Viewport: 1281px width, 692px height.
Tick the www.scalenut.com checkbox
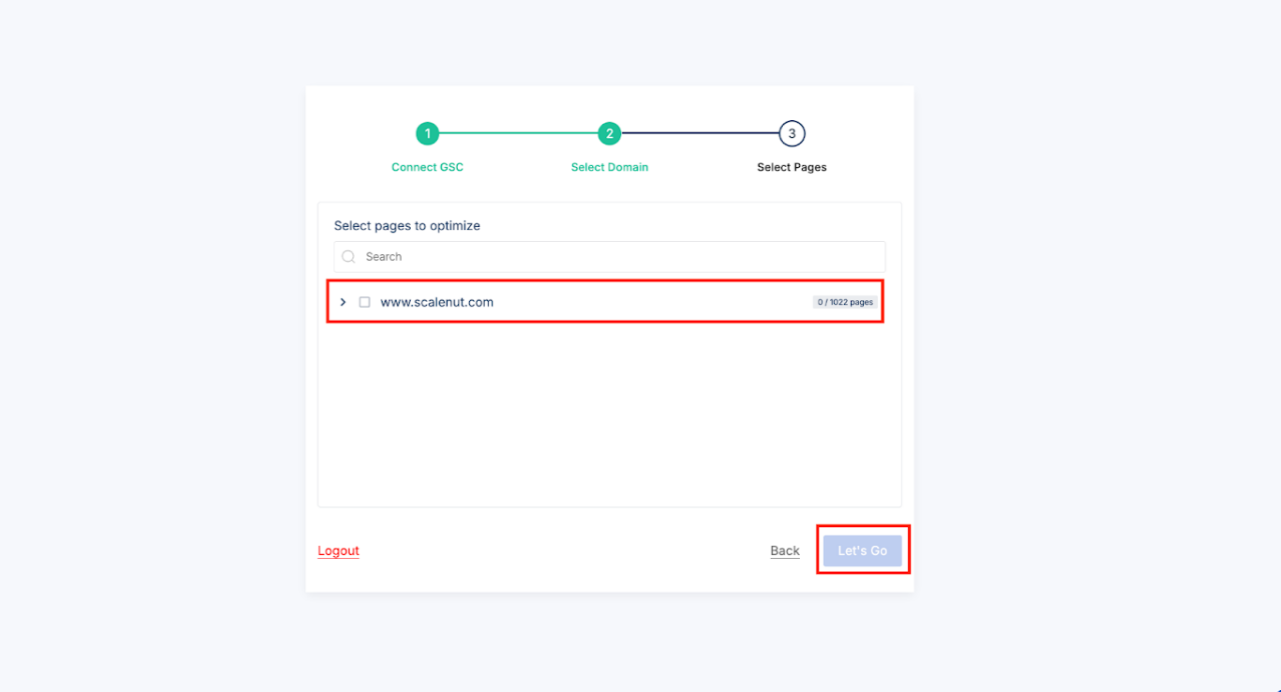point(365,302)
